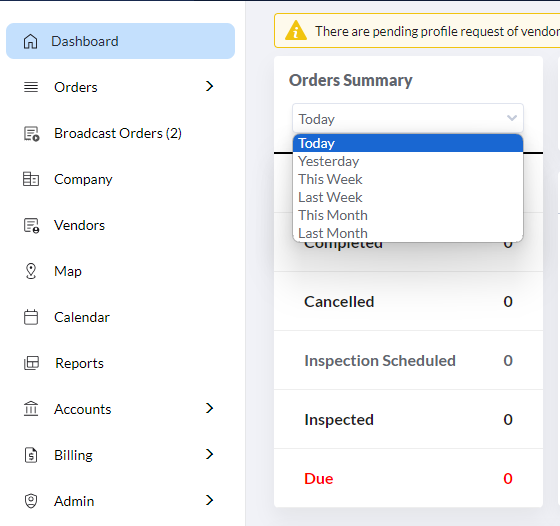Expand the Orders submenu chevron
This screenshot has width=560, height=526.
point(210,86)
